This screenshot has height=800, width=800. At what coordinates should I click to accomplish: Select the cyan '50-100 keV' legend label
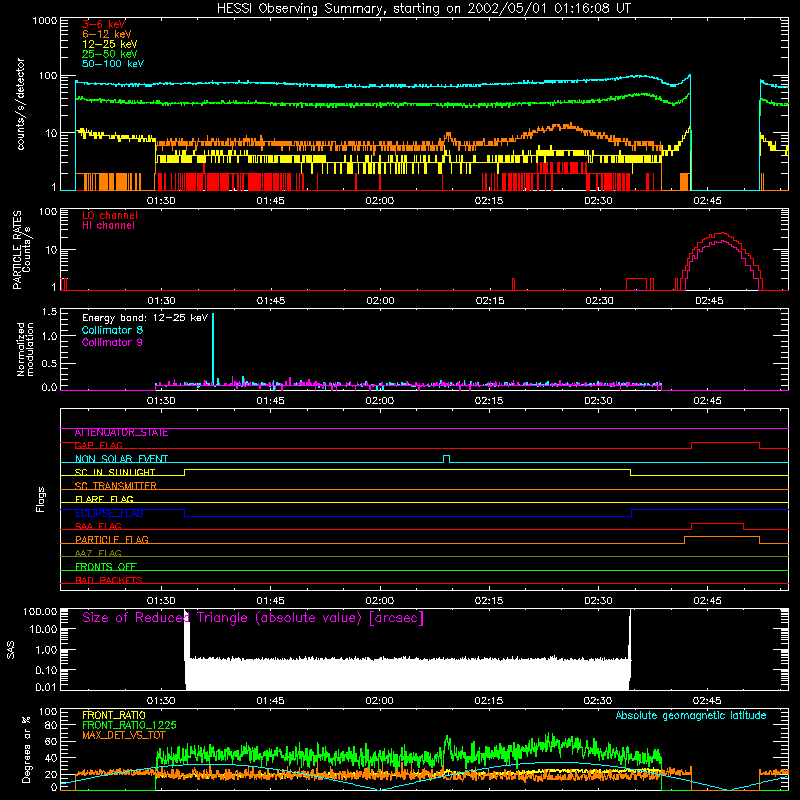[x=113, y=64]
